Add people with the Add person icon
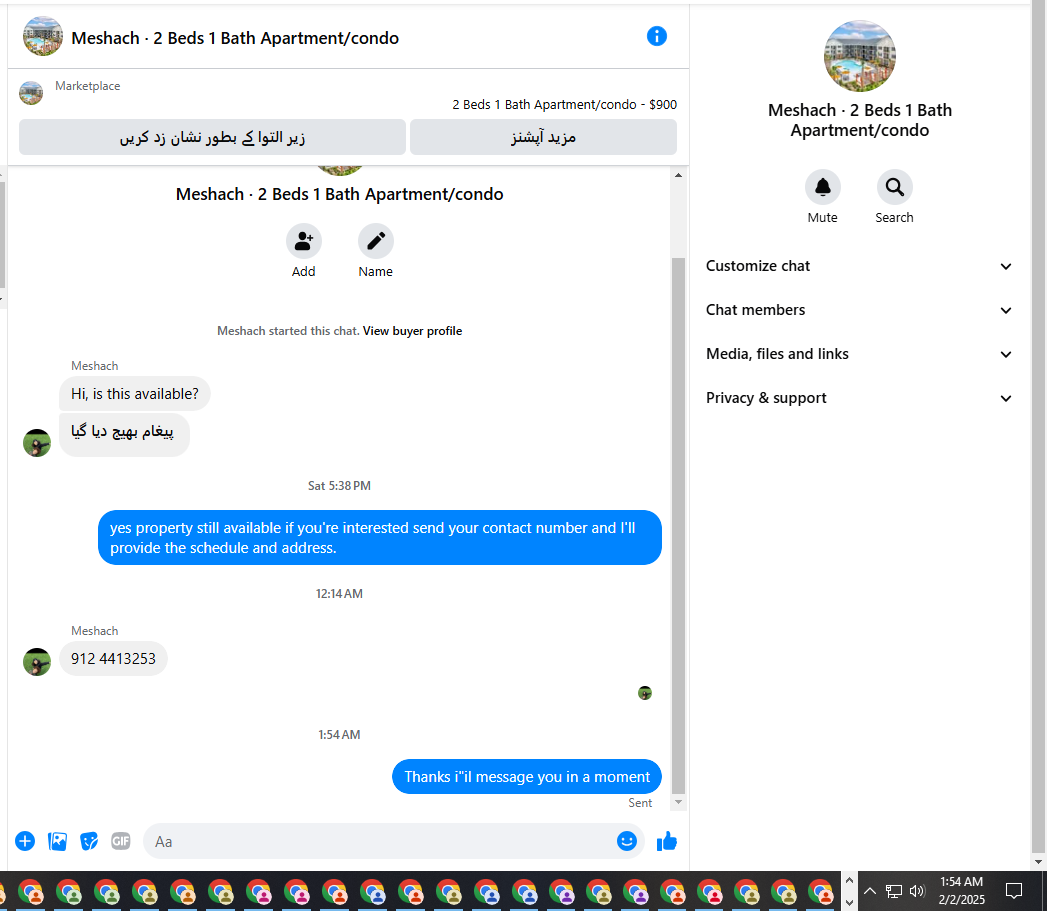Screen dimensions: 1047x911 click(304, 241)
